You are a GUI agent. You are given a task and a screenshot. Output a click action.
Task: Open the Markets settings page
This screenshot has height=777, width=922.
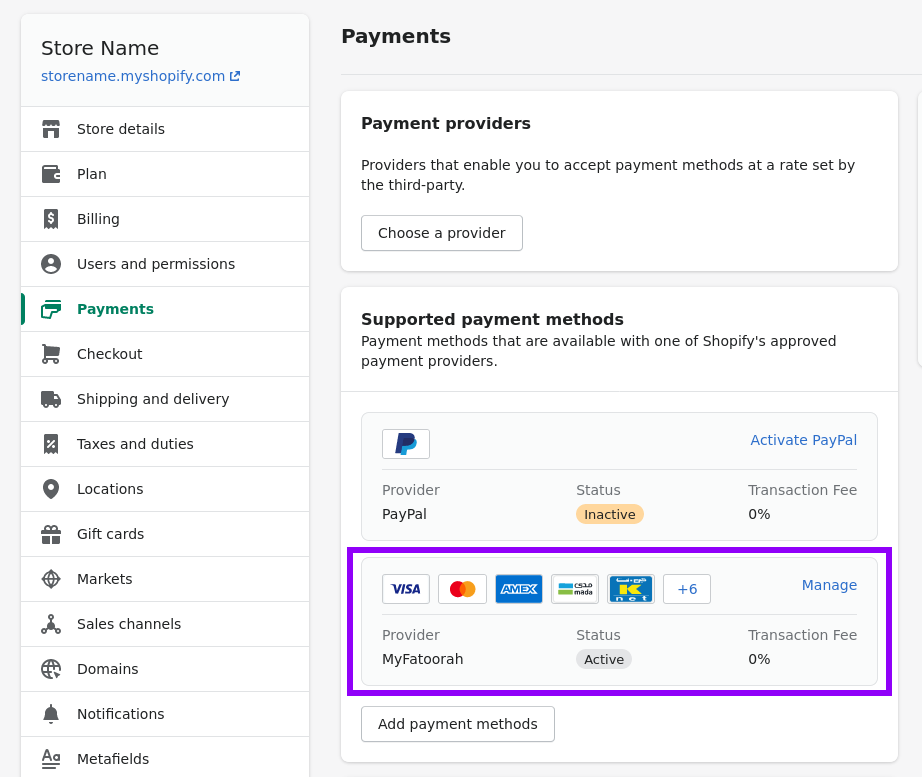[x=104, y=579]
